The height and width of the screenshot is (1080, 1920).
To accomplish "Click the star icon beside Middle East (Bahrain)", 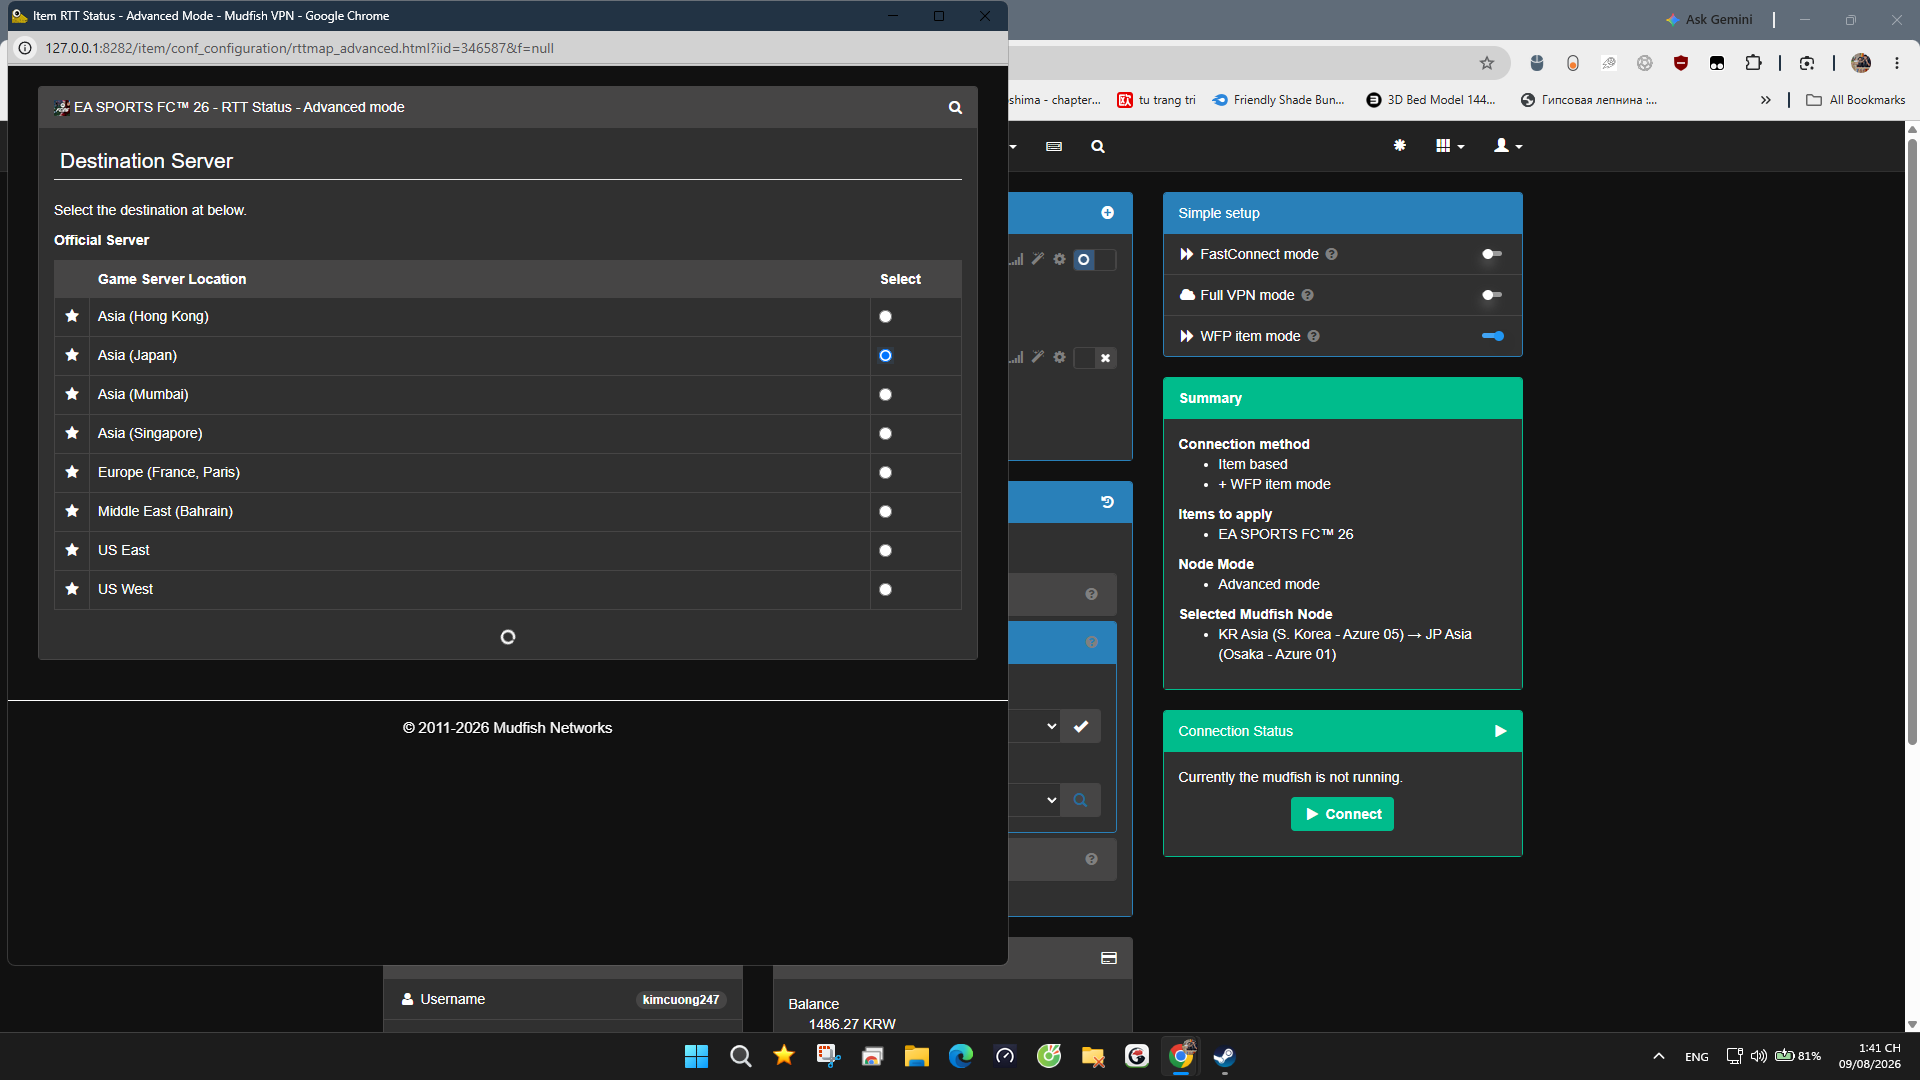I will point(72,511).
